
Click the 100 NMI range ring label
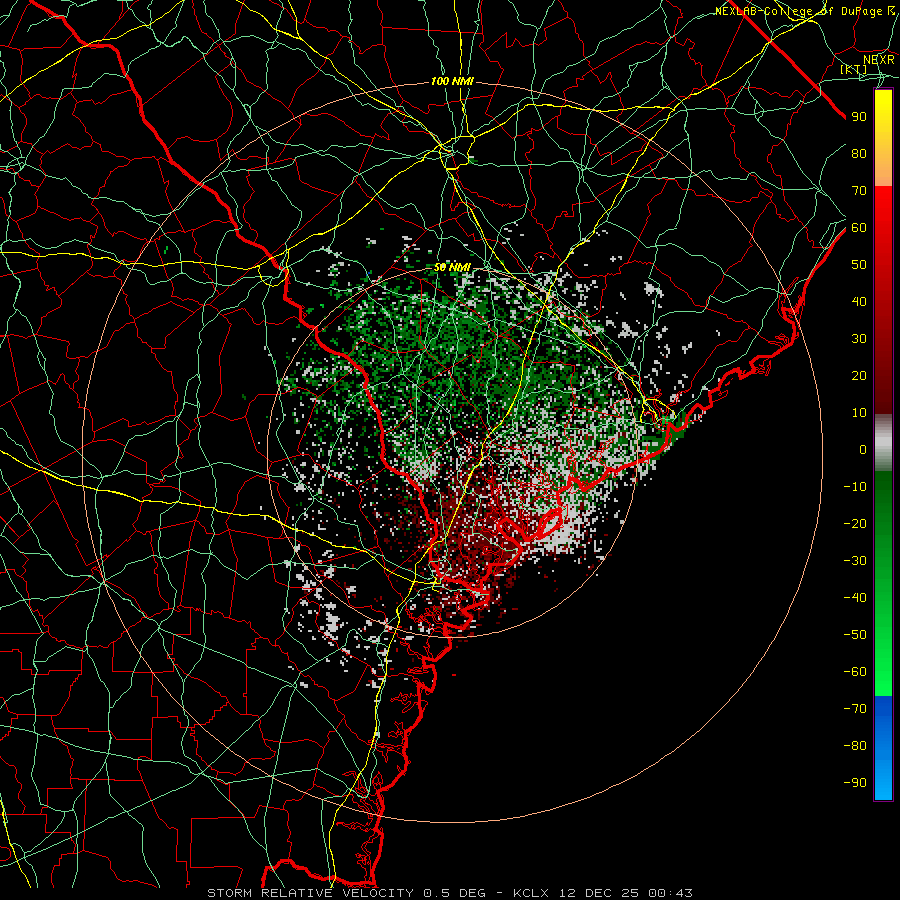452,82
